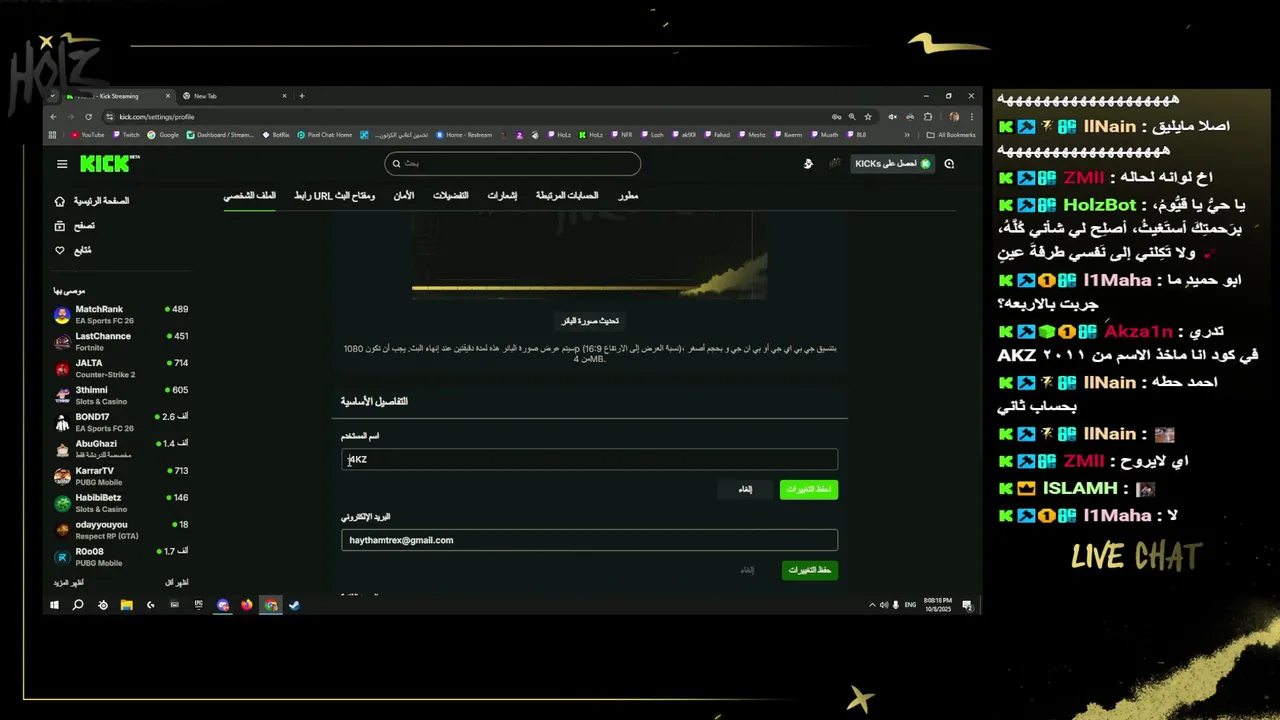The height and width of the screenshot is (720, 1280).
Task: Open Firefox from the taskbar
Action: tap(247, 605)
